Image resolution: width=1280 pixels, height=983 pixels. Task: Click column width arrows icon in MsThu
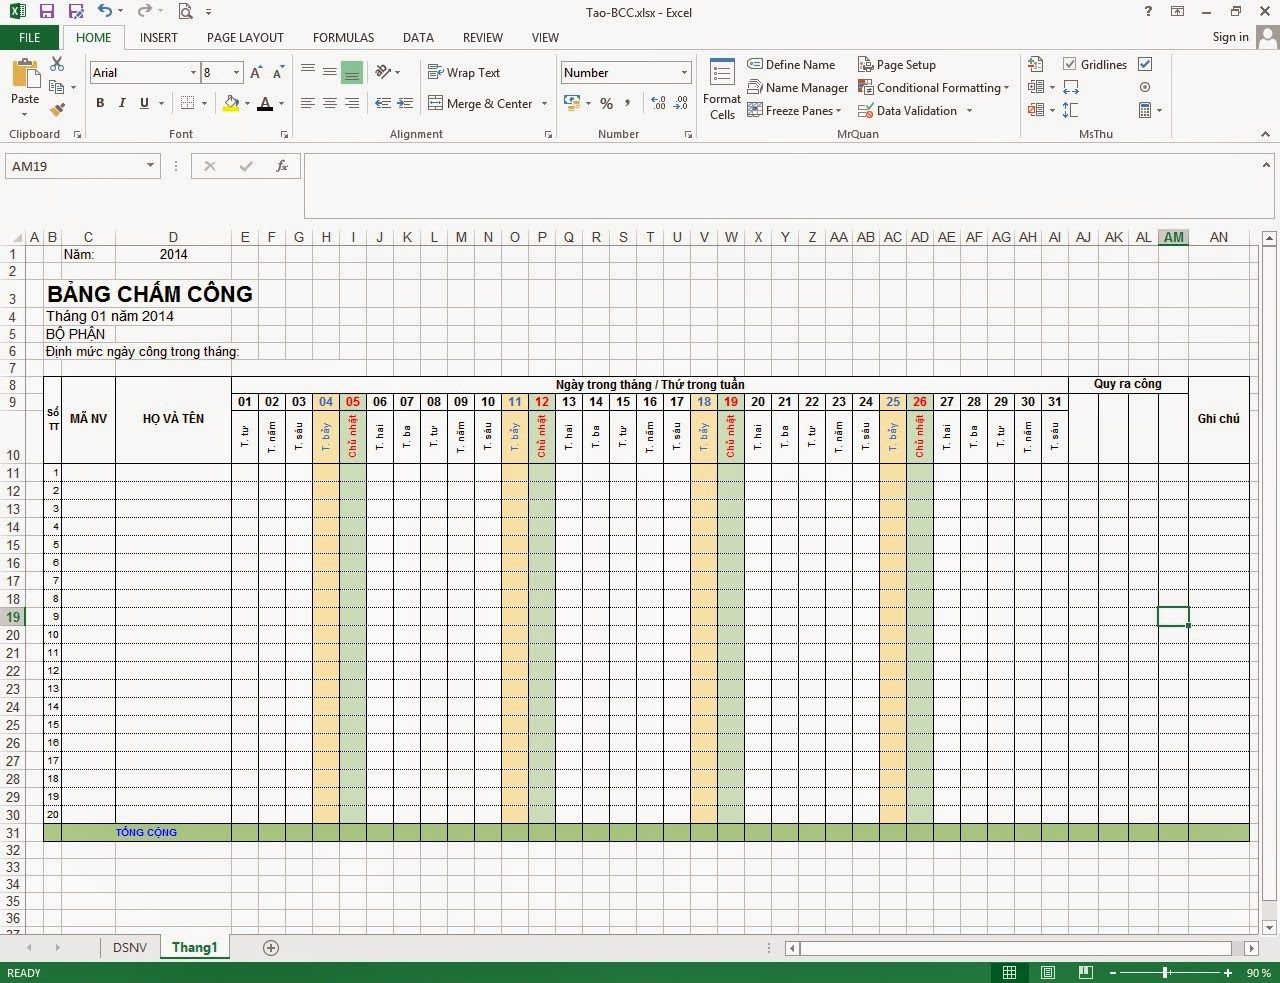1071,87
